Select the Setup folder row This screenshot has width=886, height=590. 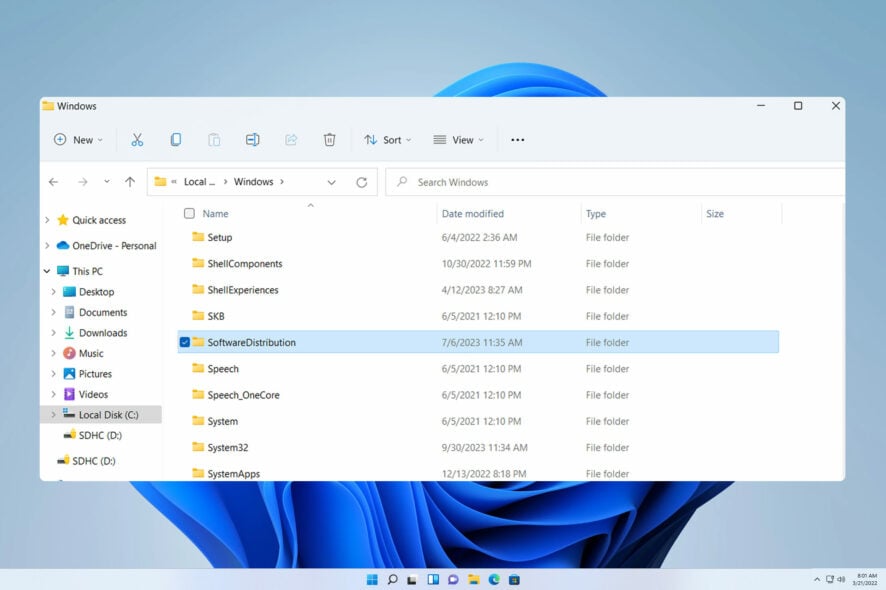pyautogui.click(x=478, y=237)
